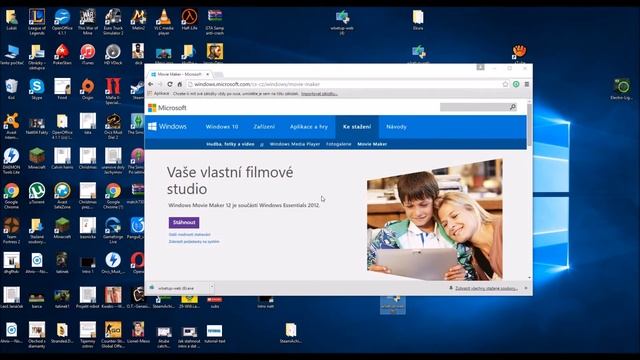Select the Gameforge Live desktop icon

pos(113,230)
